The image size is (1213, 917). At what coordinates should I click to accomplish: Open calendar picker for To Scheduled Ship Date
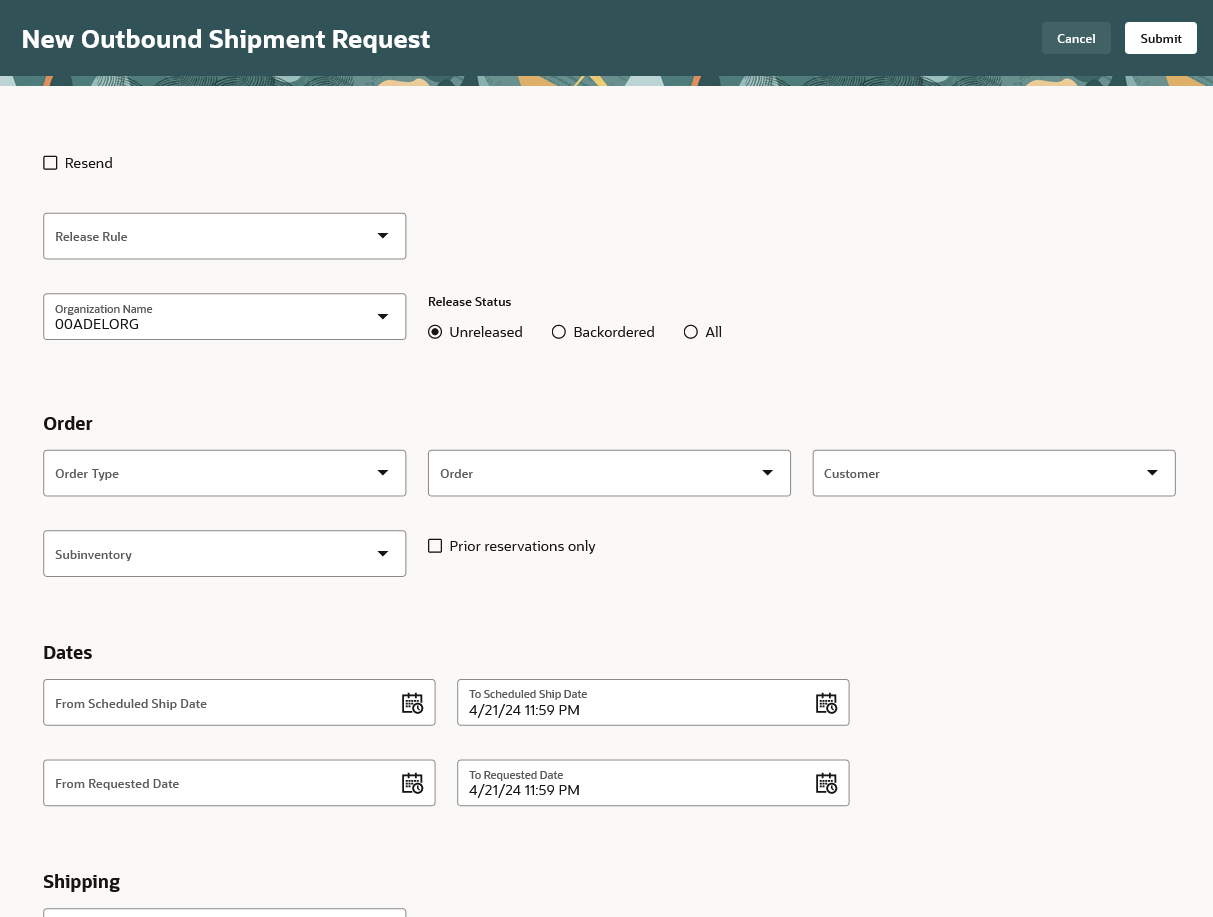click(x=826, y=703)
